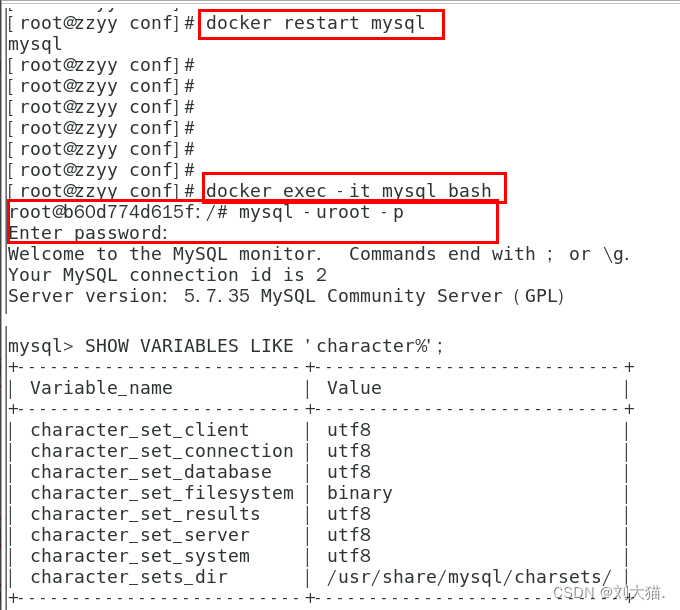
Task: Click the CSDN author watermark
Action: click(x=609, y=592)
